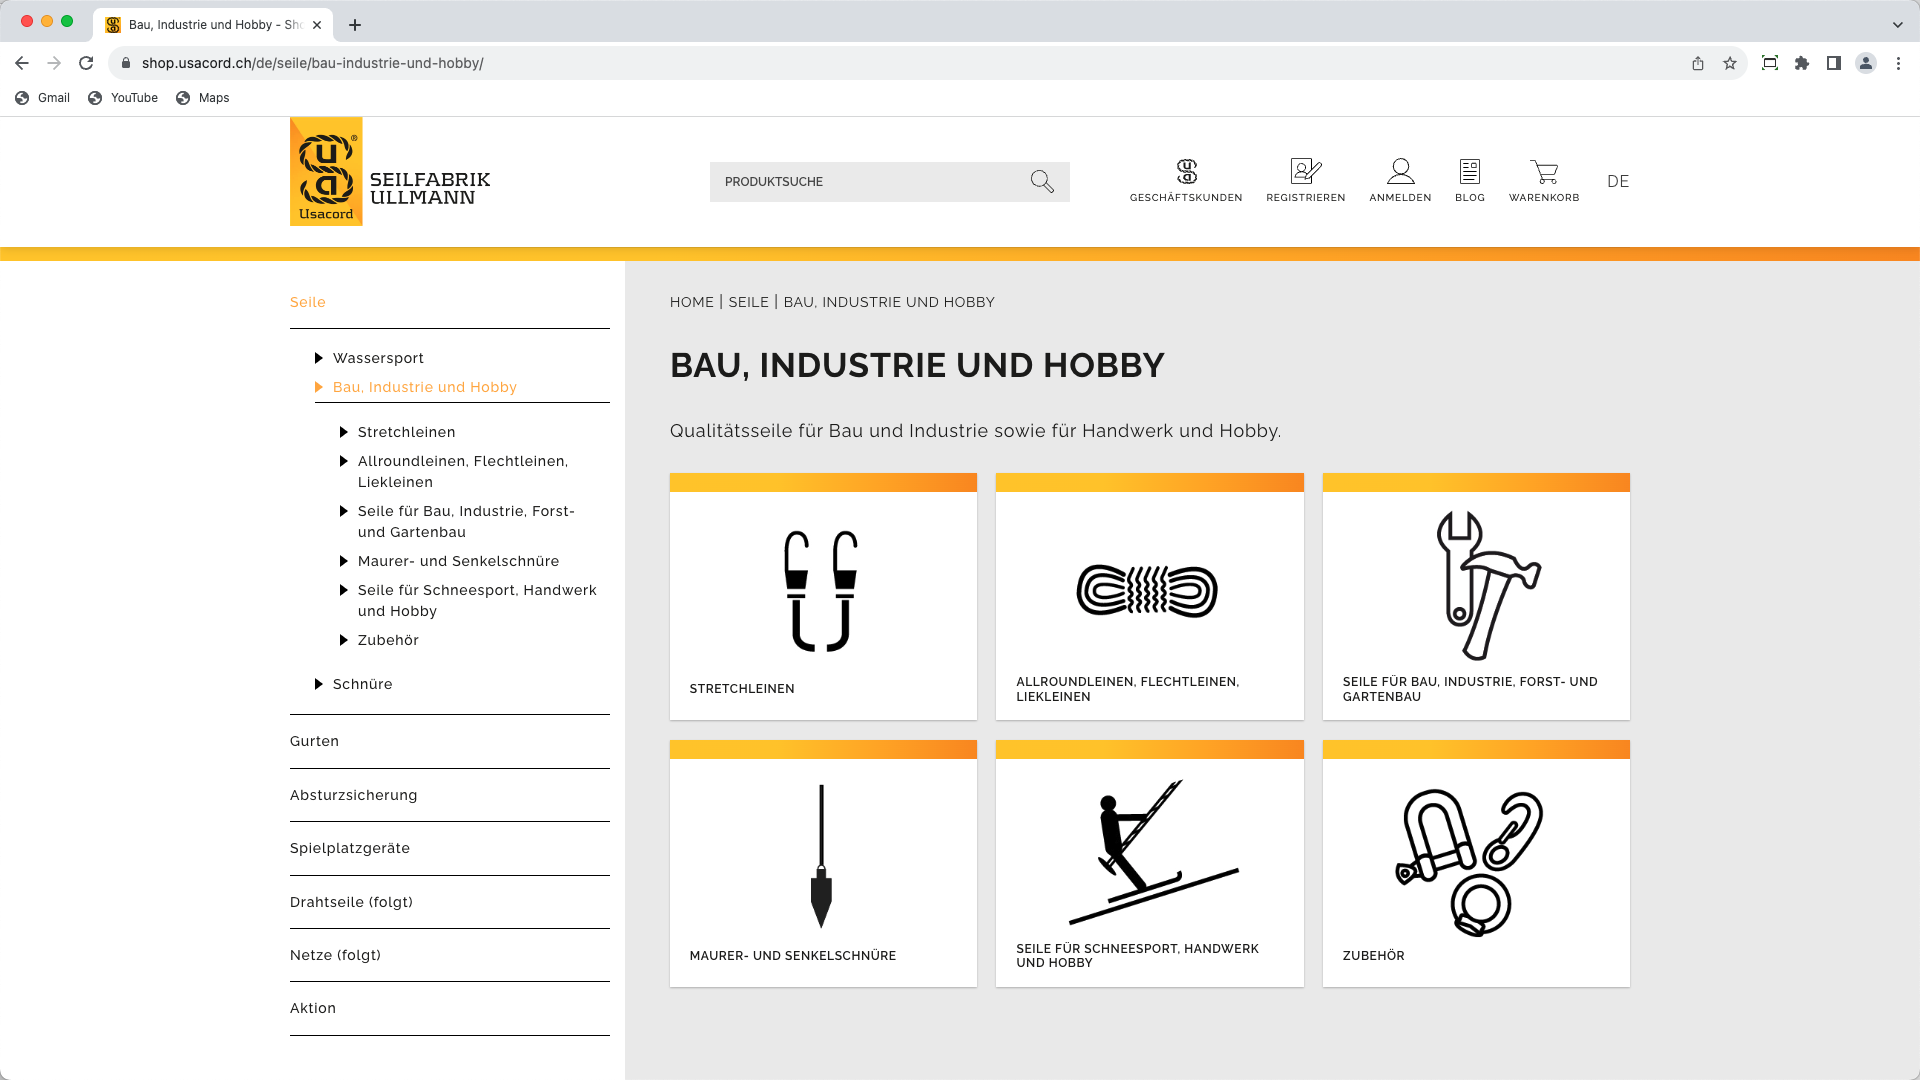Click the Geschäftskunden icon in header
Viewport: 1920px width, 1080px height.
point(1186,172)
